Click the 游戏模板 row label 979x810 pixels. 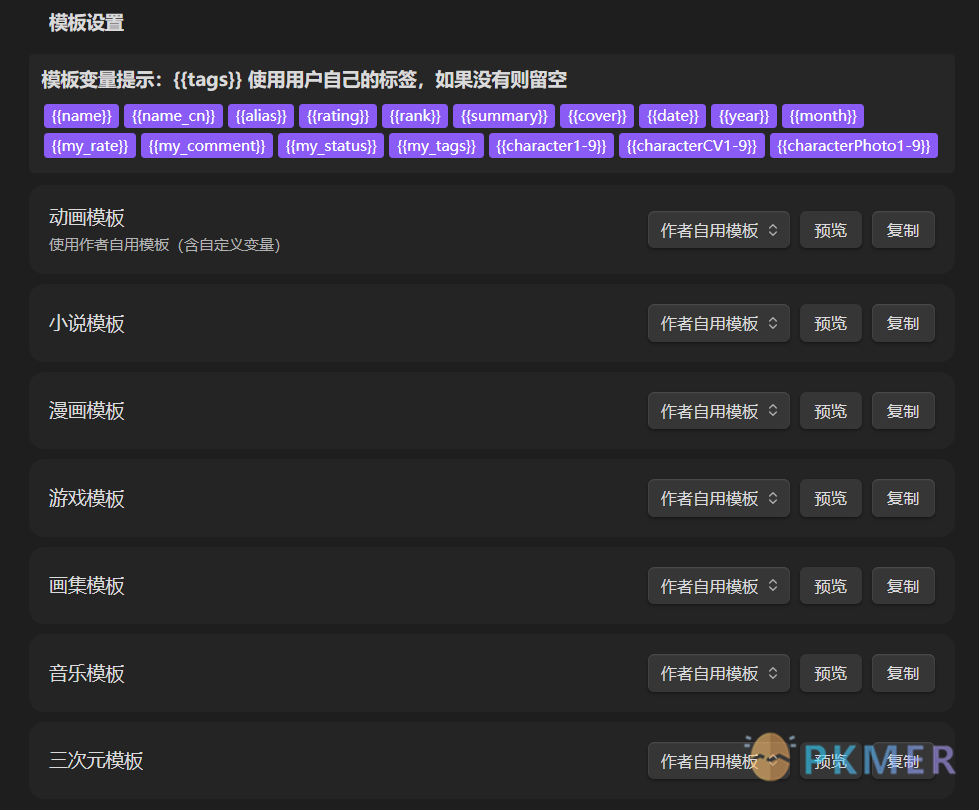[87, 498]
